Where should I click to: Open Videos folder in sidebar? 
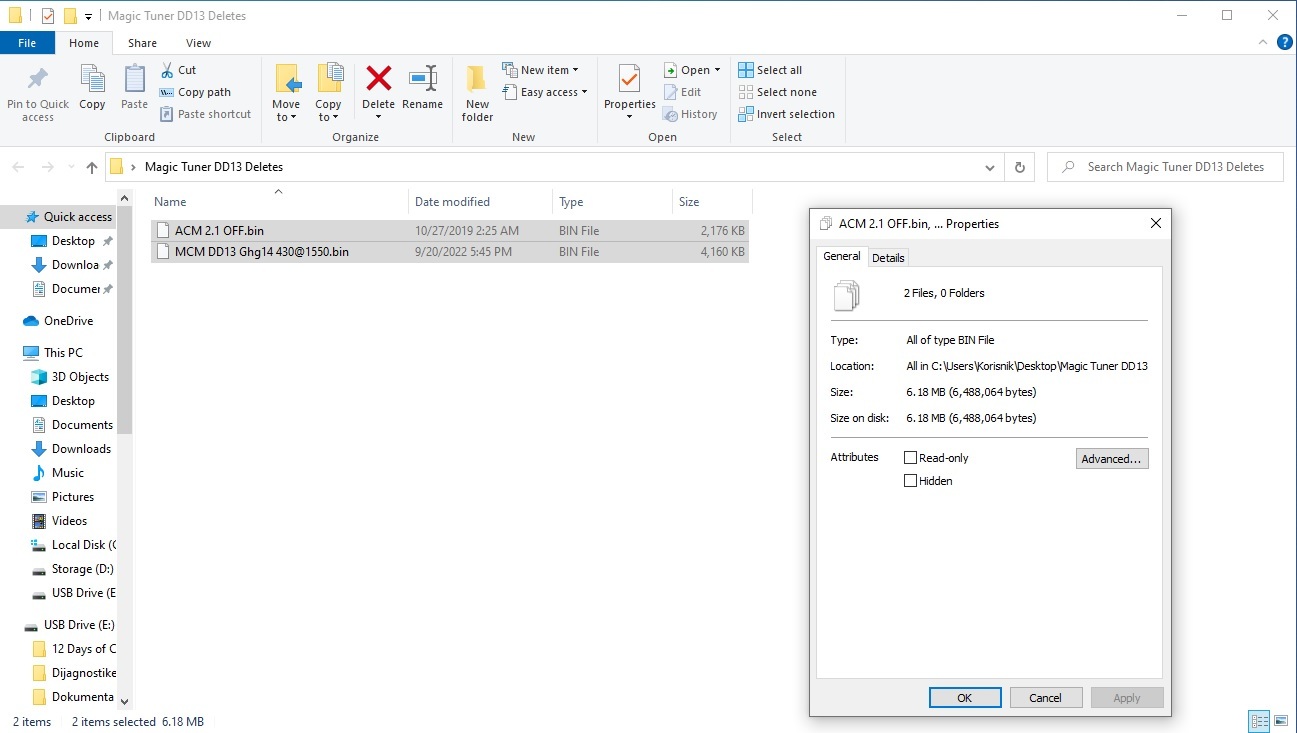[x=69, y=521]
